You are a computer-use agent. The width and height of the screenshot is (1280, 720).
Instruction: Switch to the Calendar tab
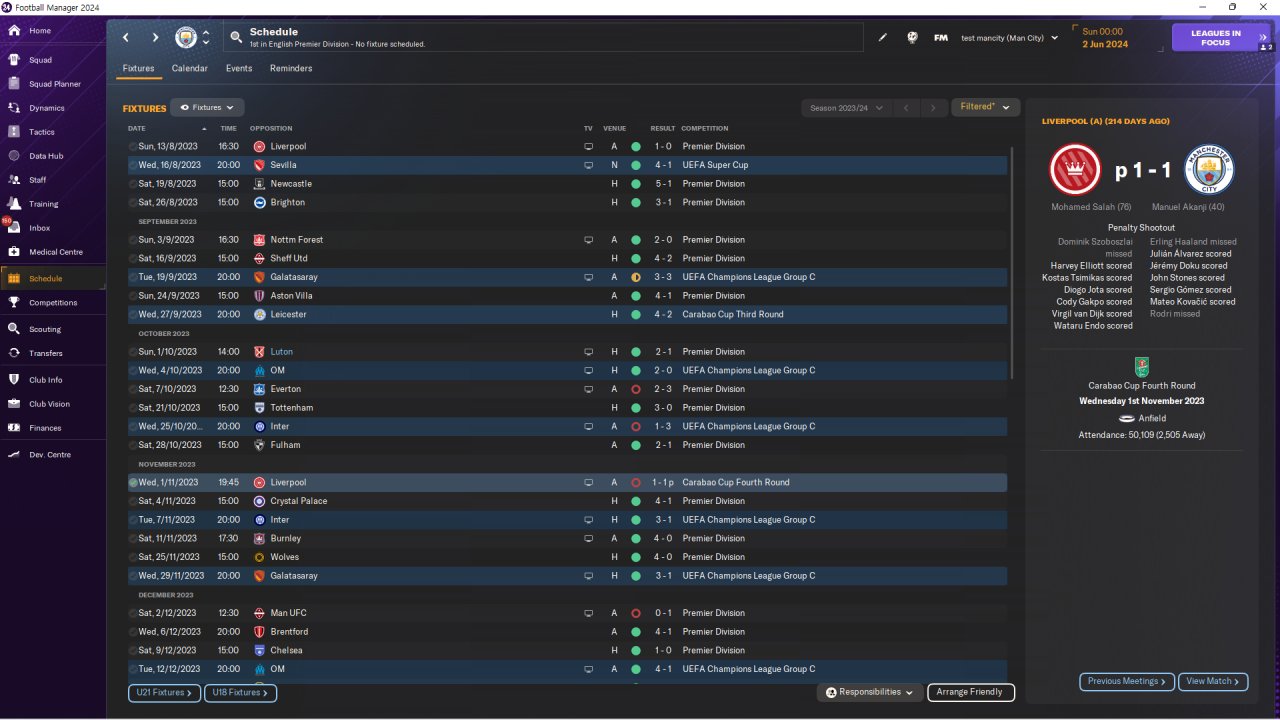(190, 69)
